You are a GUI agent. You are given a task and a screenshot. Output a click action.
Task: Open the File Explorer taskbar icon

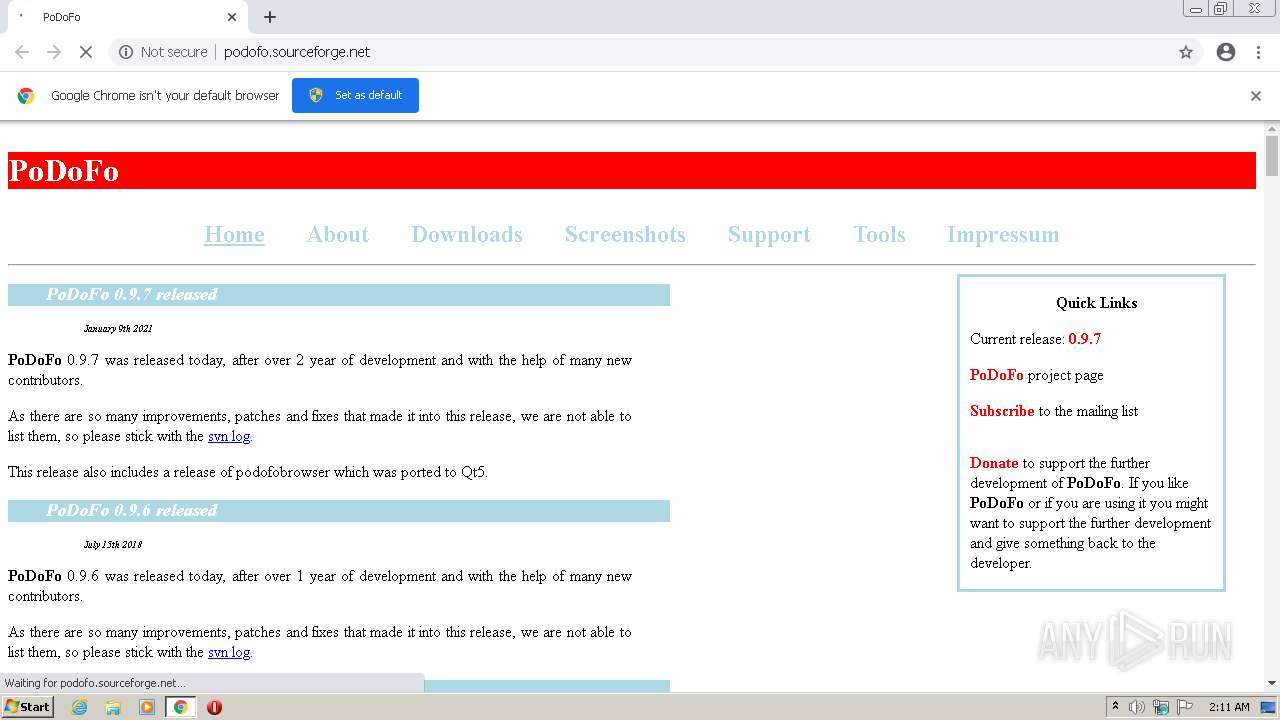113,707
